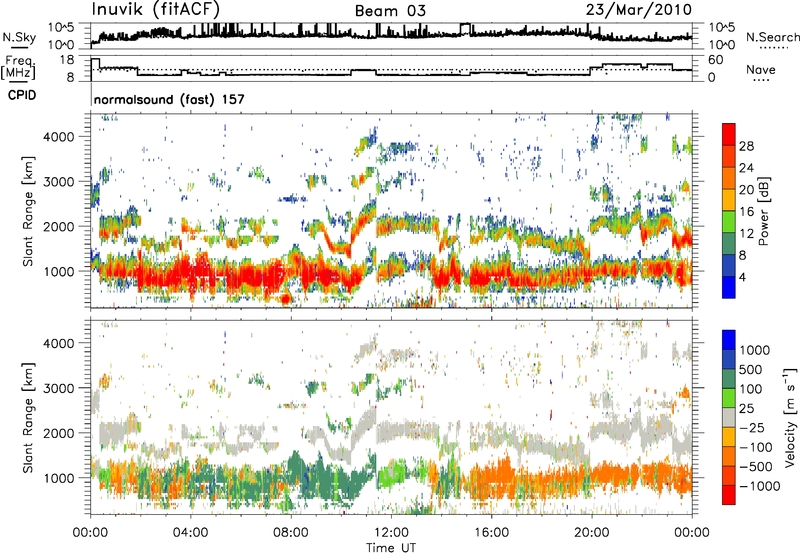Click the blue top of velocity colorbar
Image resolution: width=800 pixels, height=554 pixels.
[729, 340]
